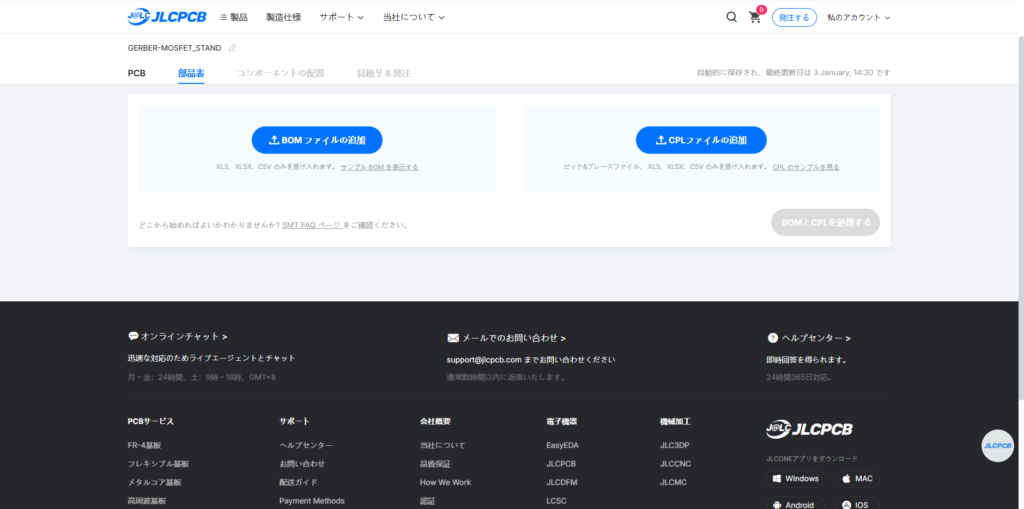Viewport: 1024px width, 509px height.
Task: Download the Windows JLCONE app
Action: point(795,479)
